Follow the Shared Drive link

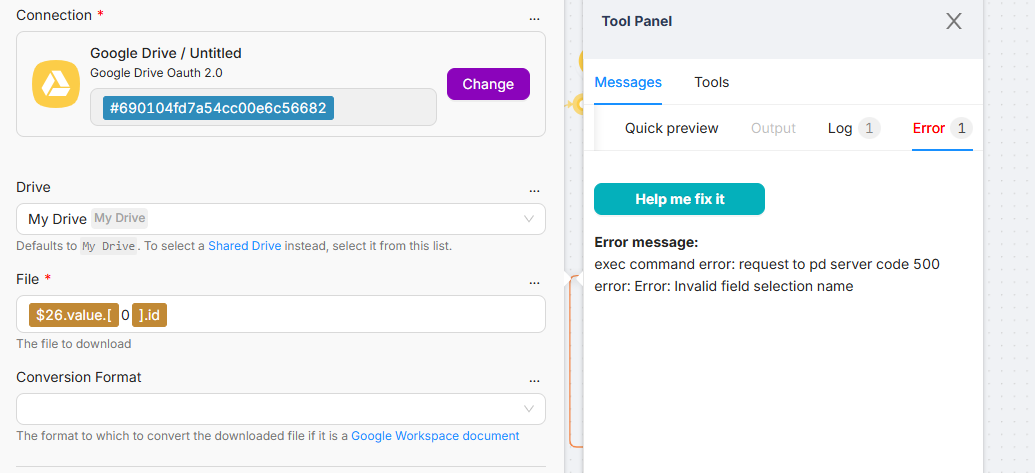click(x=244, y=246)
